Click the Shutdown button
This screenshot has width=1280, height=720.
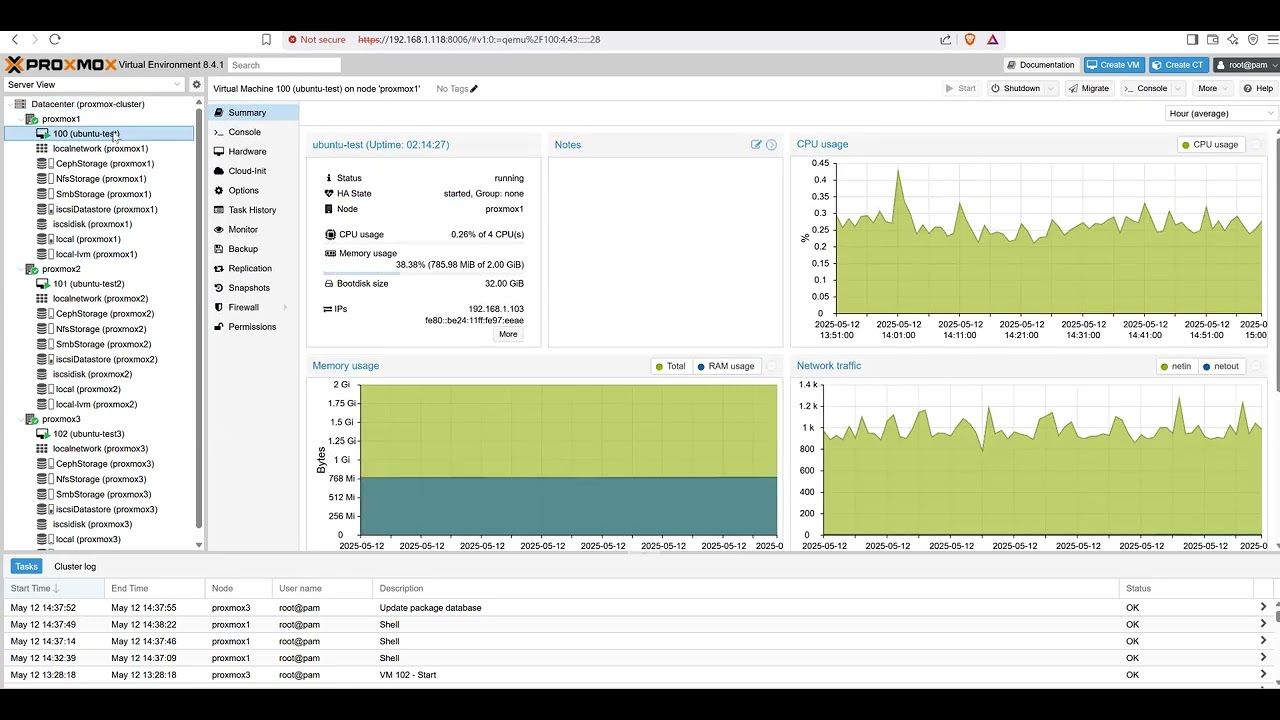(x=1015, y=89)
